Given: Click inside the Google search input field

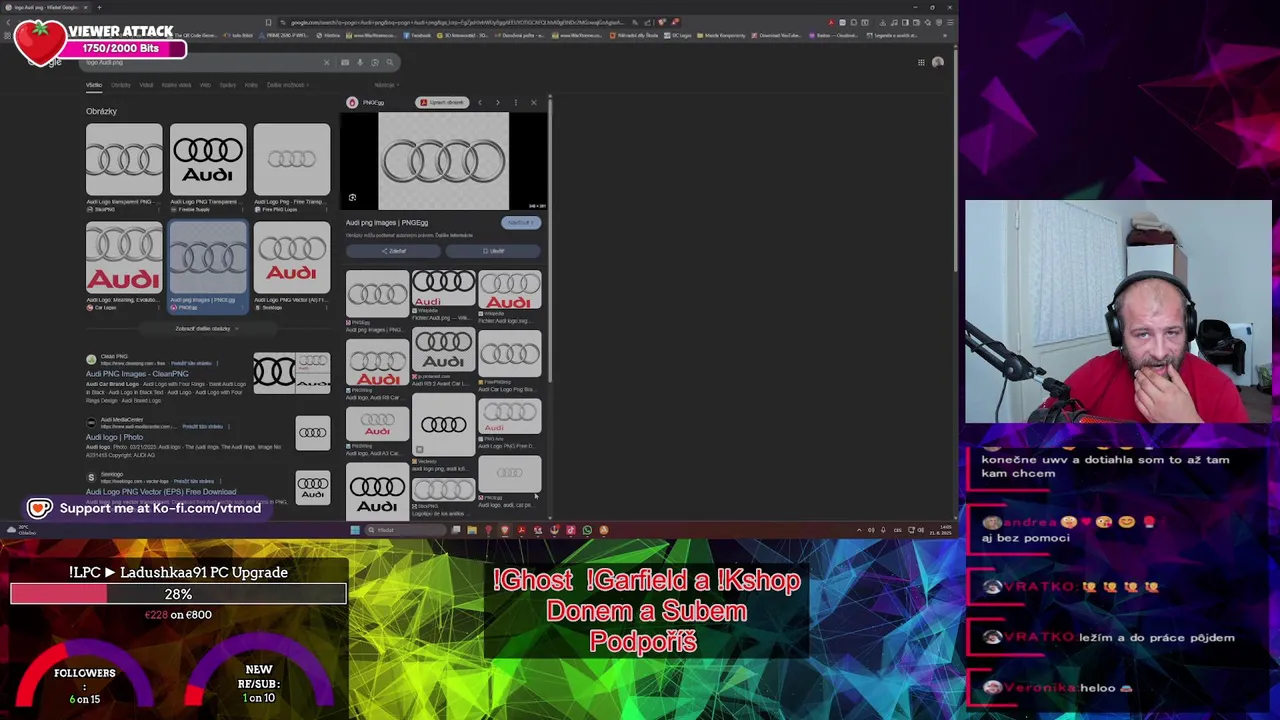Looking at the screenshot, I should [x=200, y=62].
